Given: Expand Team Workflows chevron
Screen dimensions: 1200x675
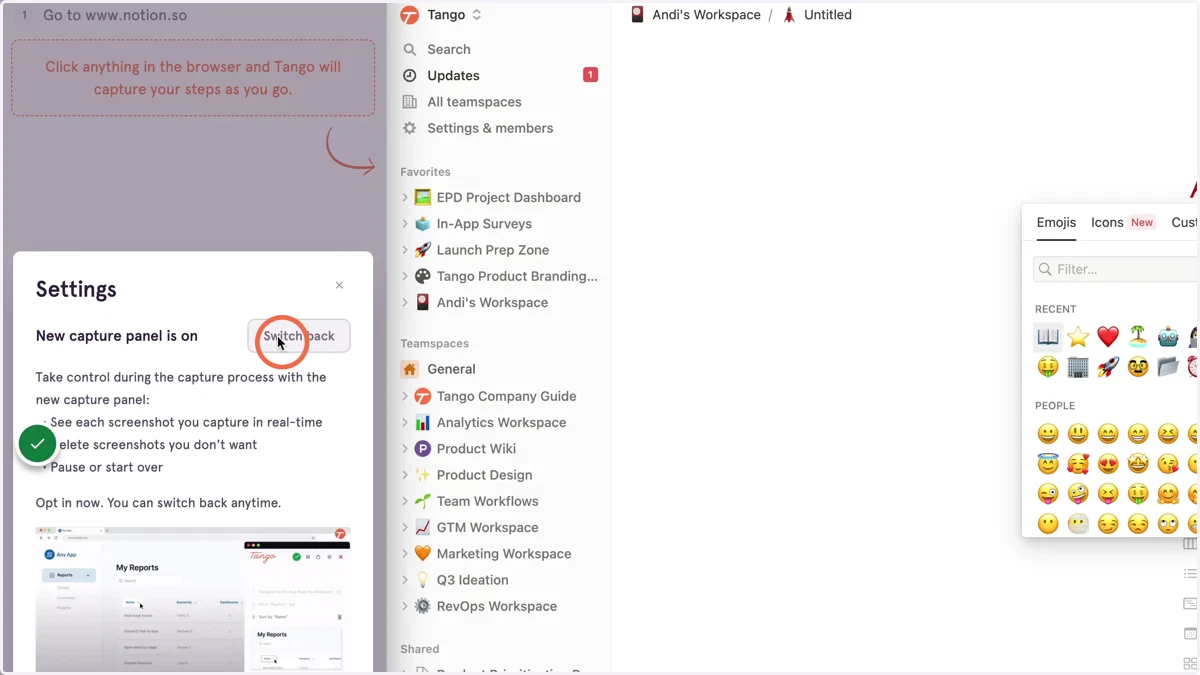Looking at the screenshot, I should click(x=405, y=501).
